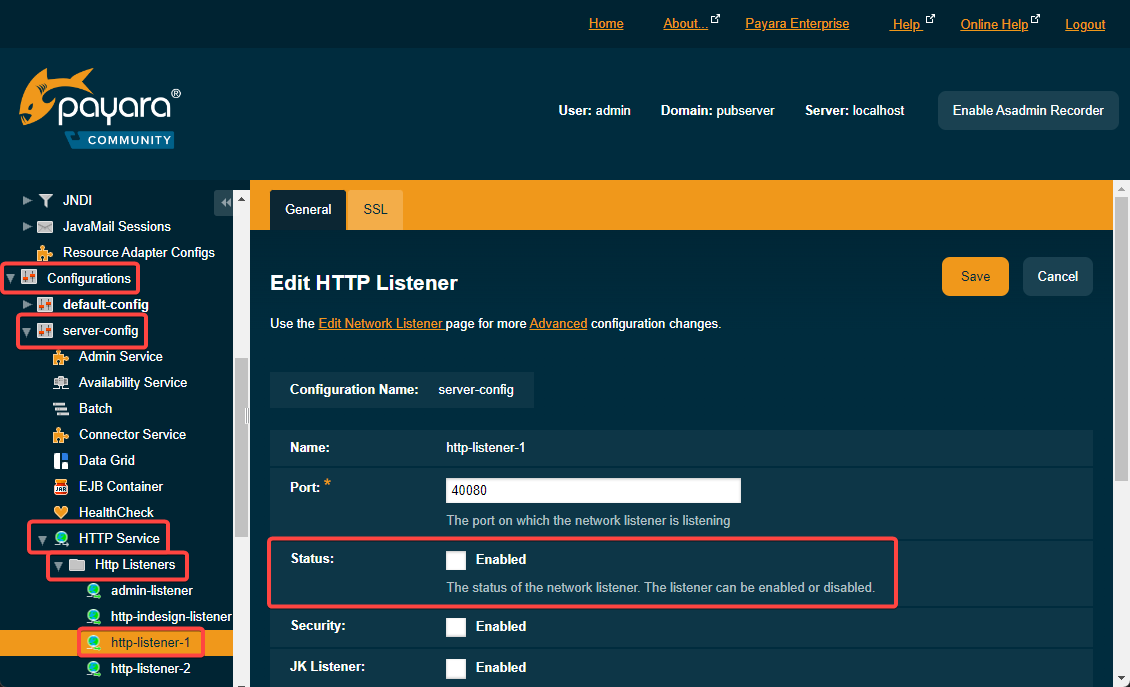Click the Data Grid icon in sidebar
Image resolution: width=1130 pixels, height=687 pixels.
pos(61,461)
